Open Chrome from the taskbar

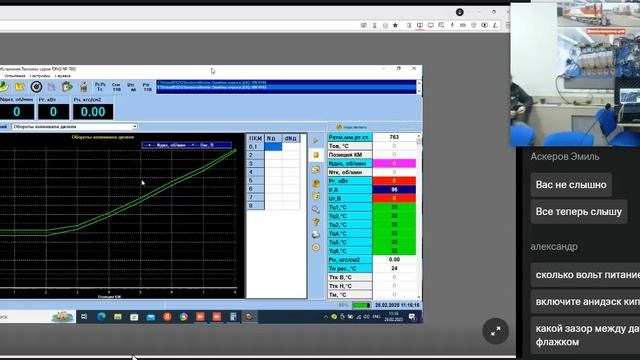[x=184, y=317]
